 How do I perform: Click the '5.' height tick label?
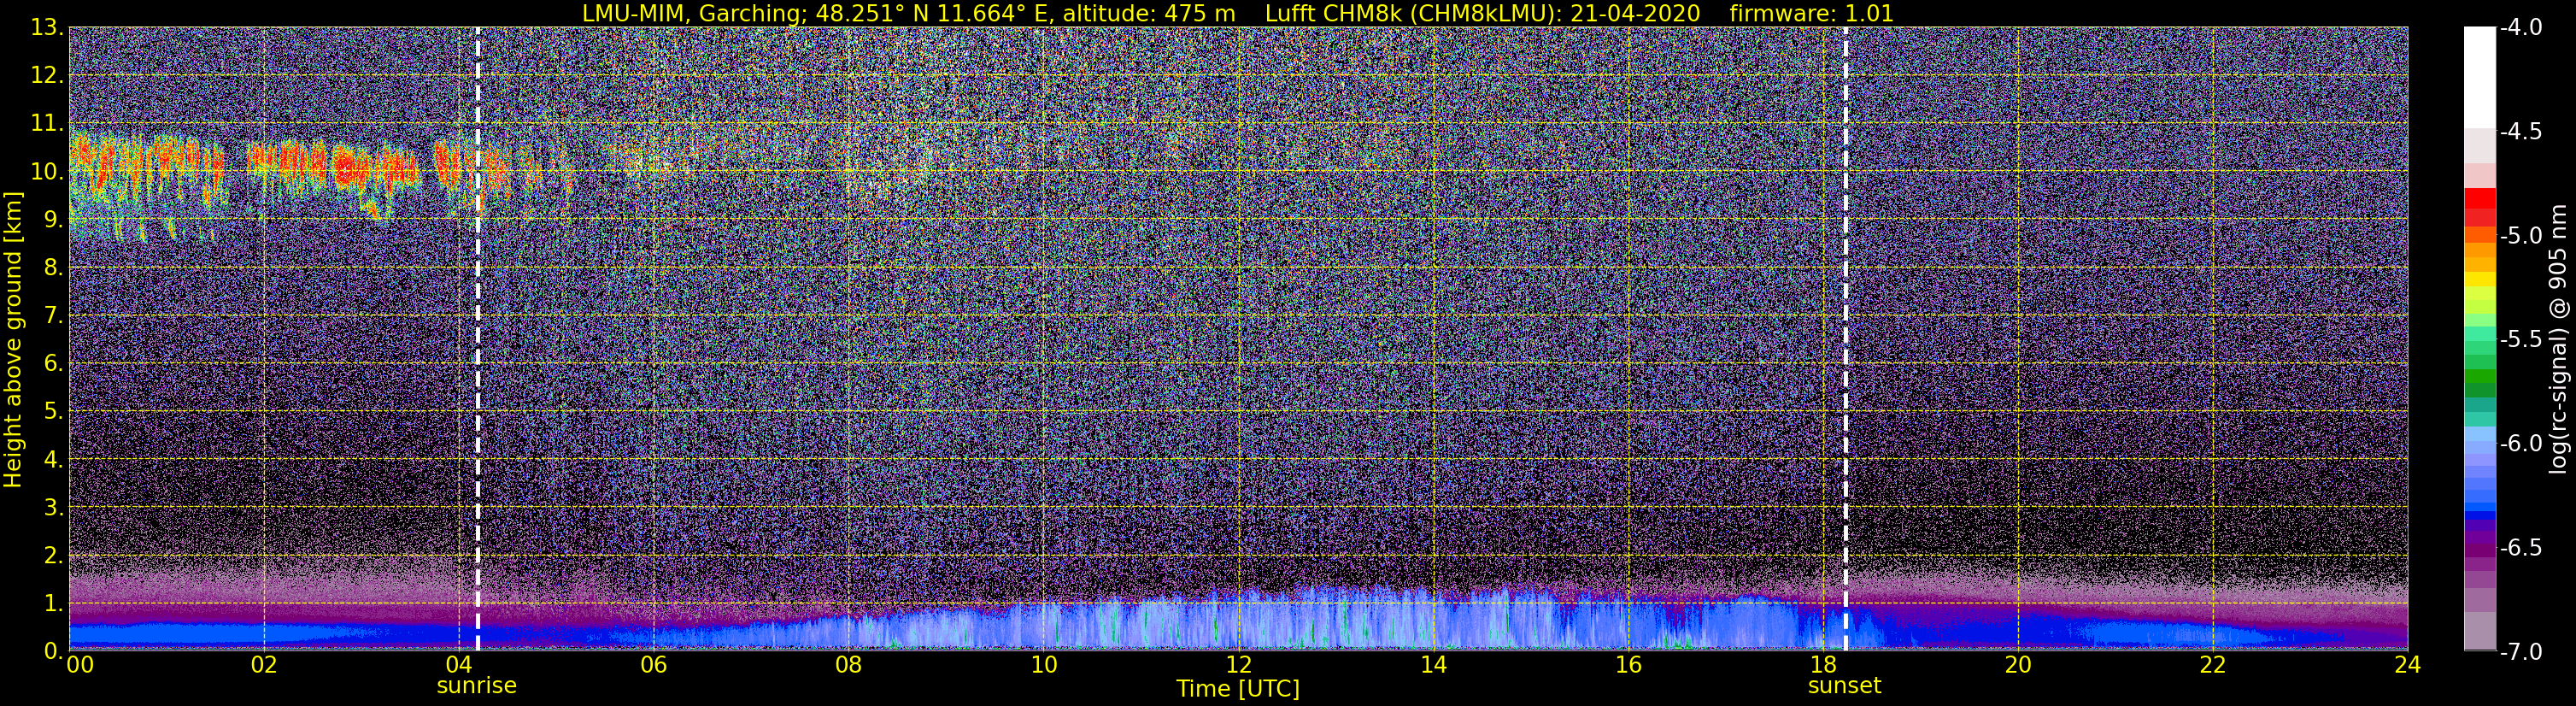pos(53,412)
